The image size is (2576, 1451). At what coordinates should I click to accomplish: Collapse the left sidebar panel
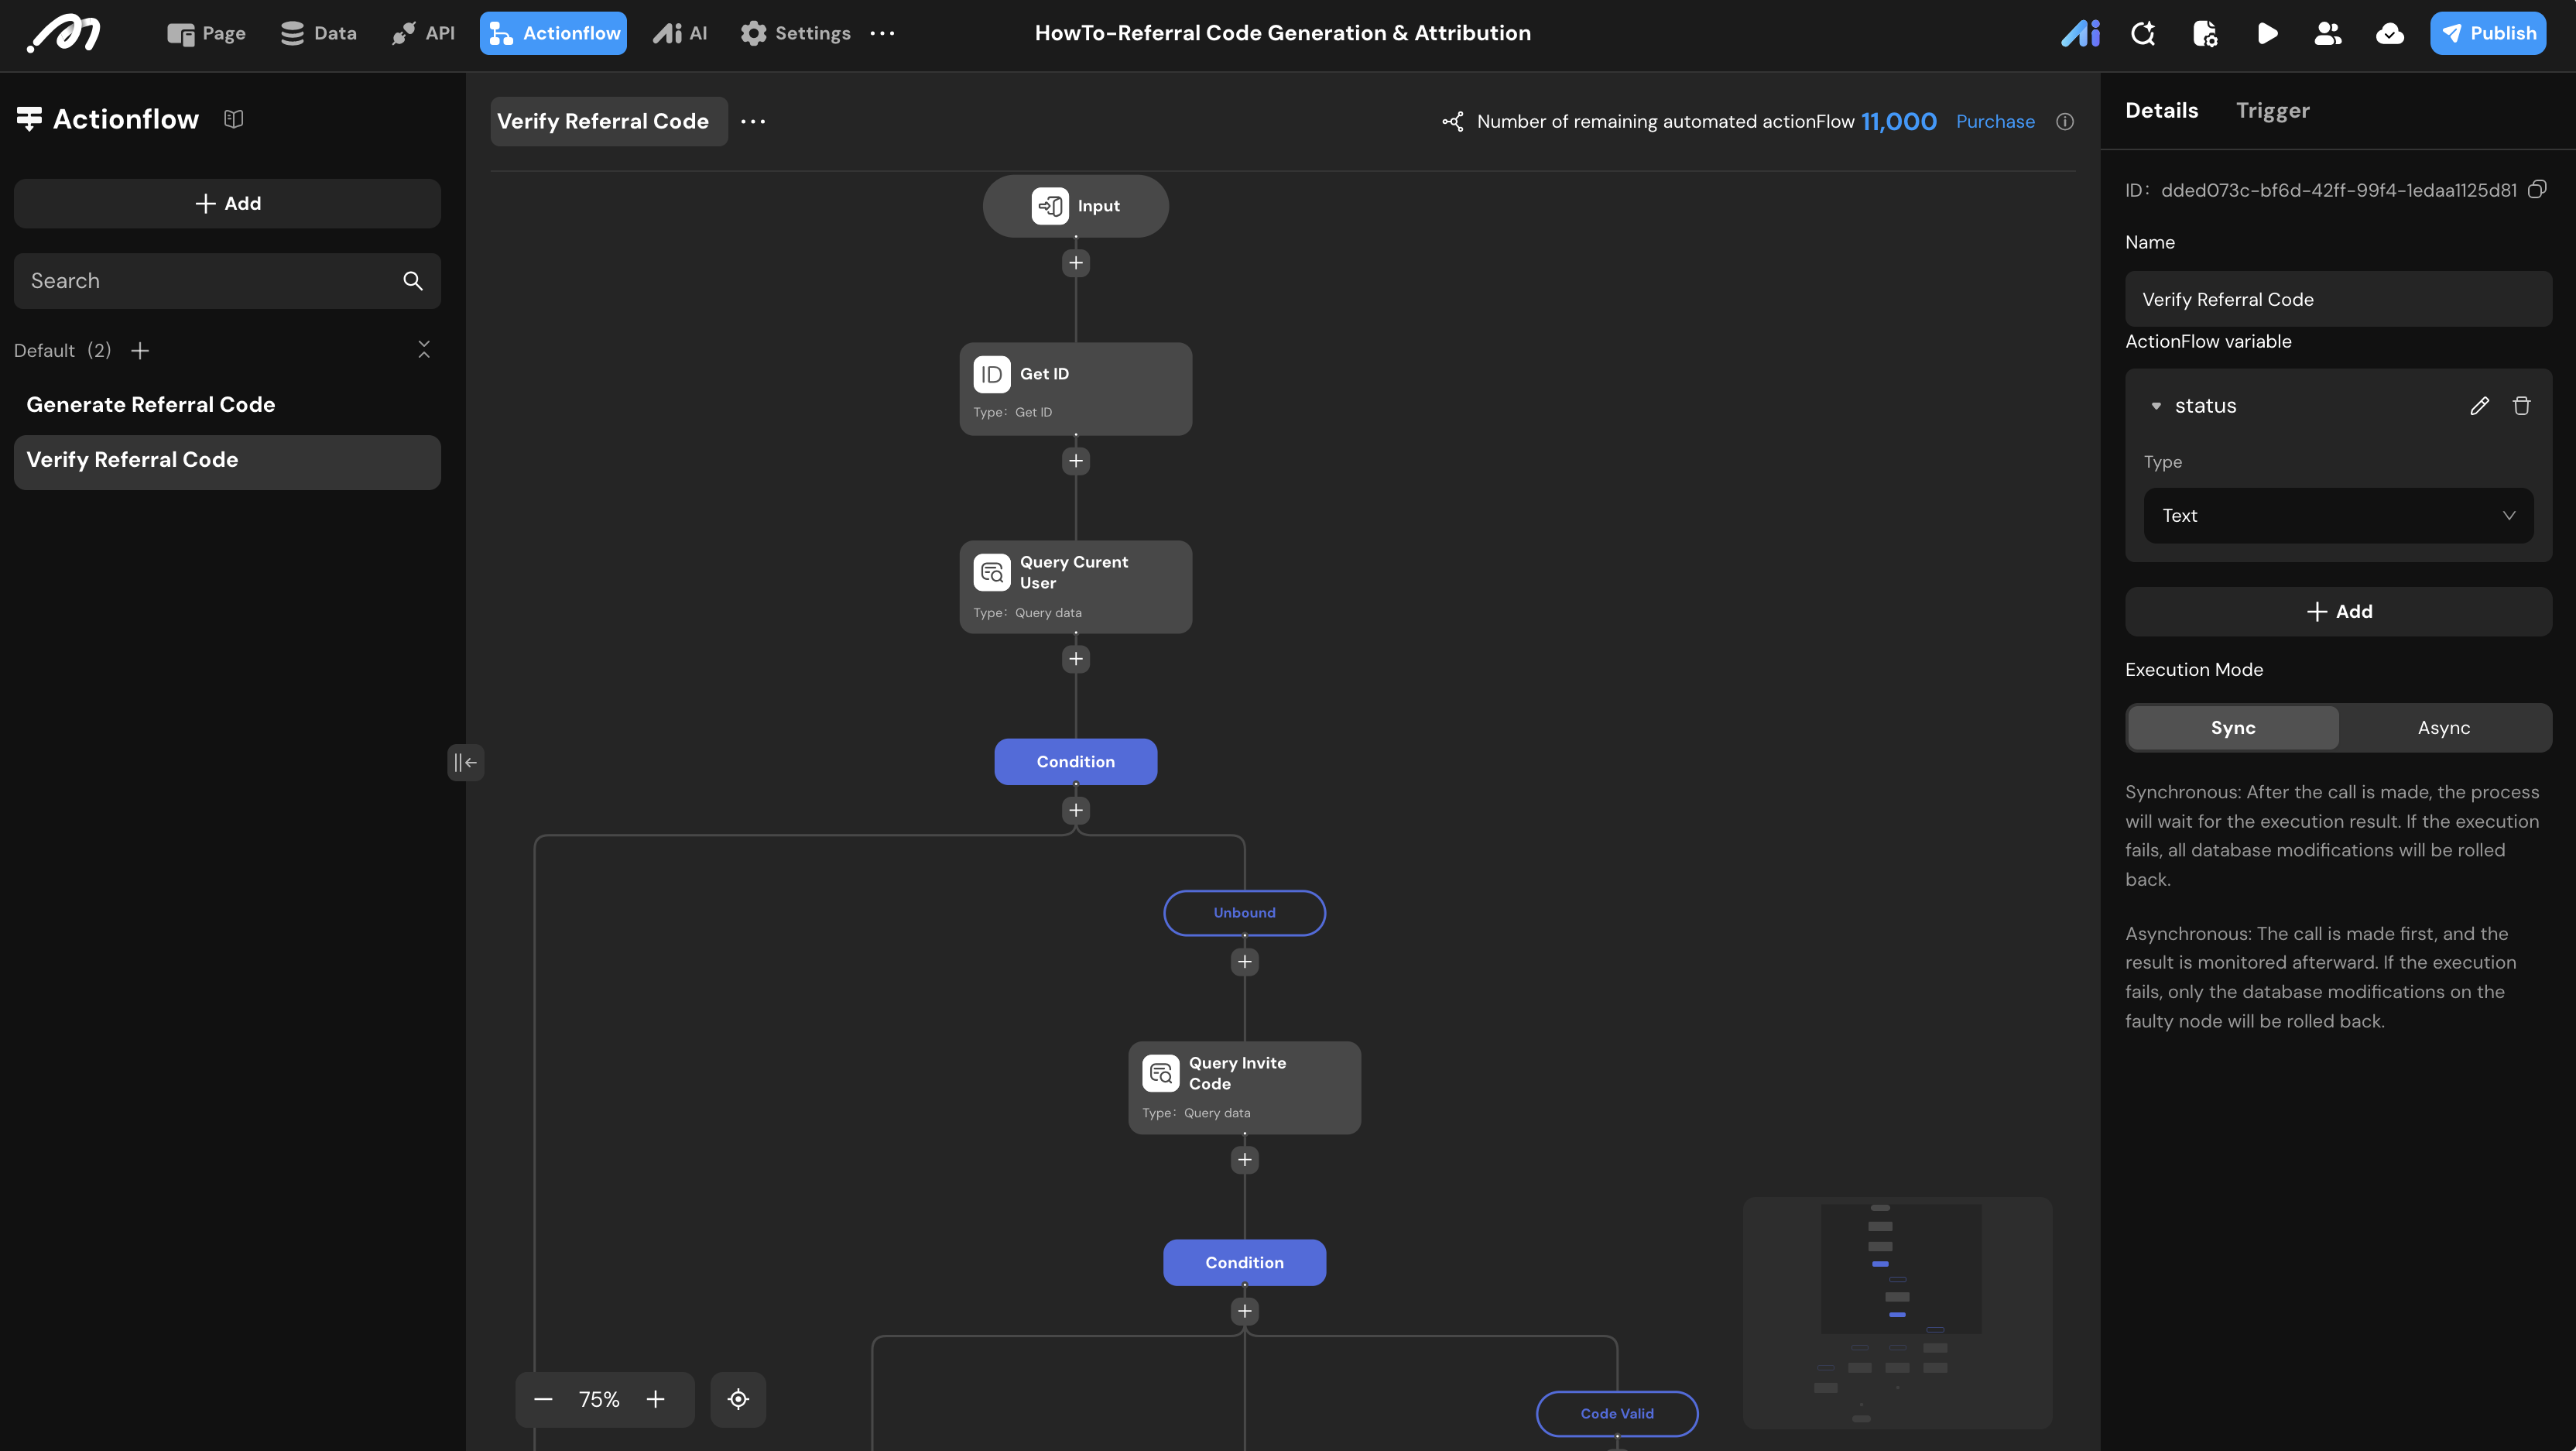[x=465, y=763]
